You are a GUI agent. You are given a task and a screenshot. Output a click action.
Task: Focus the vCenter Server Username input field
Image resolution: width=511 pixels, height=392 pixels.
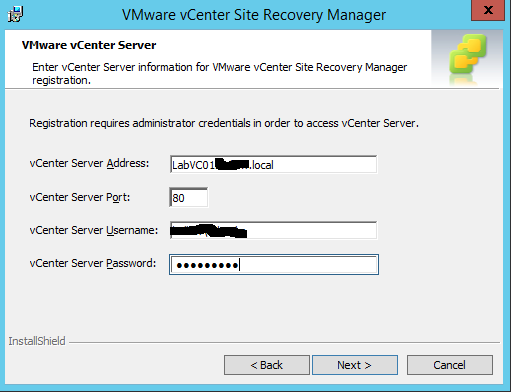[273, 230]
